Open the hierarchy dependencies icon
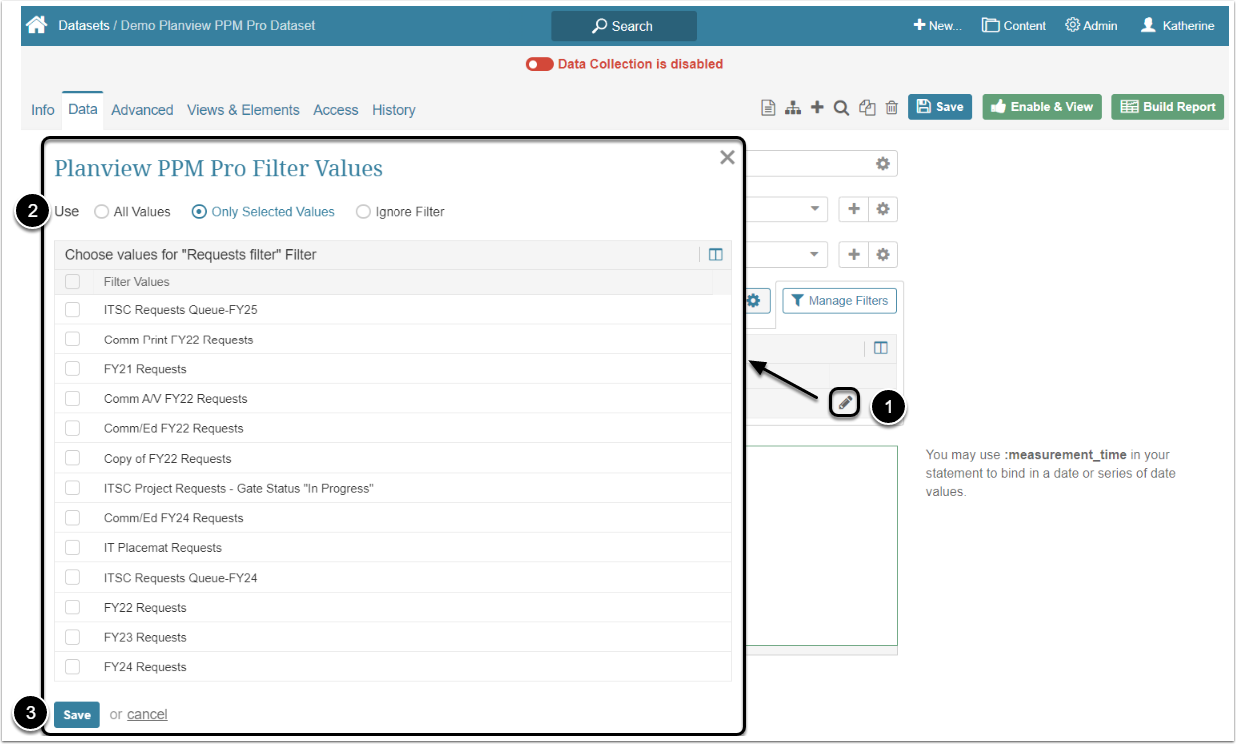The height and width of the screenshot is (744, 1236). (x=793, y=108)
